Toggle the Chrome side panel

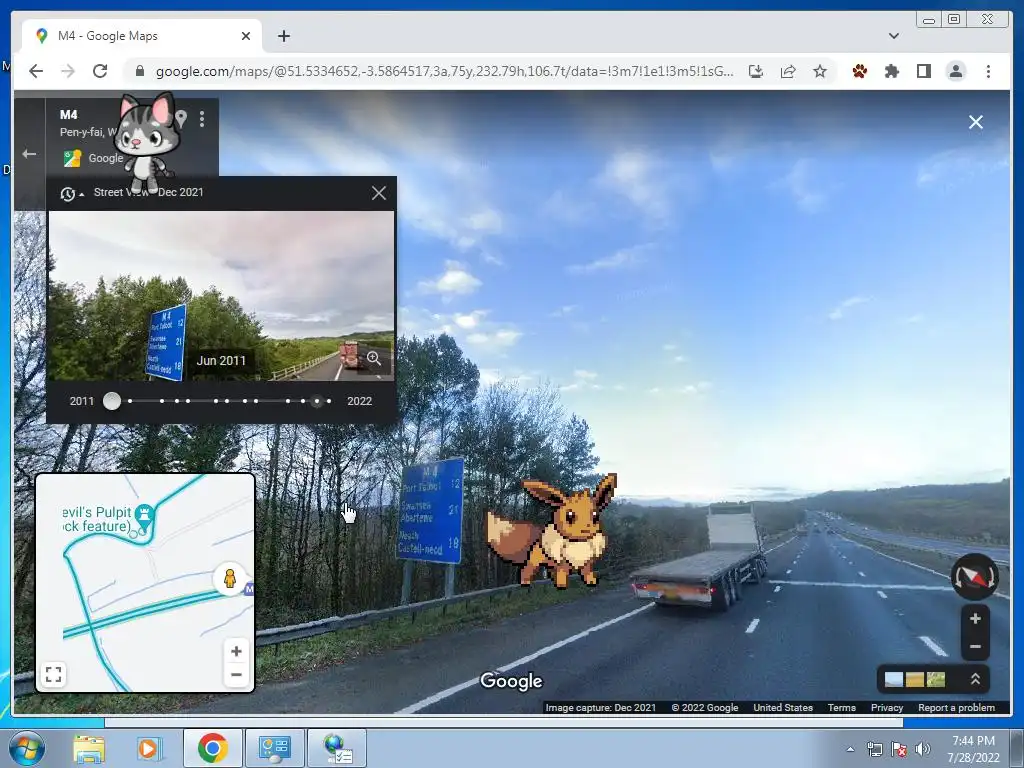coord(923,71)
